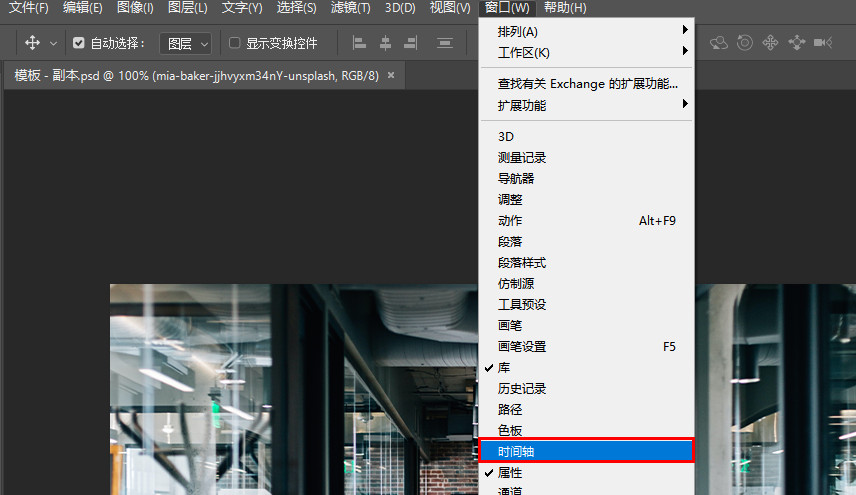Toggle the 自动选择 checkbox
This screenshot has width=856, height=495.
79,43
